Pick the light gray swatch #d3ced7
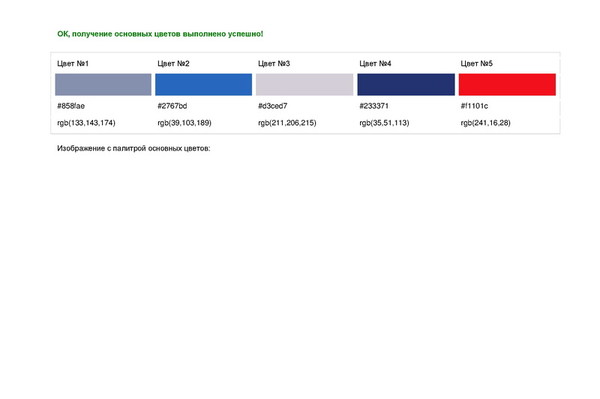The width and height of the screenshot is (600, 399). pyautogui.click(x=305, y=85)
